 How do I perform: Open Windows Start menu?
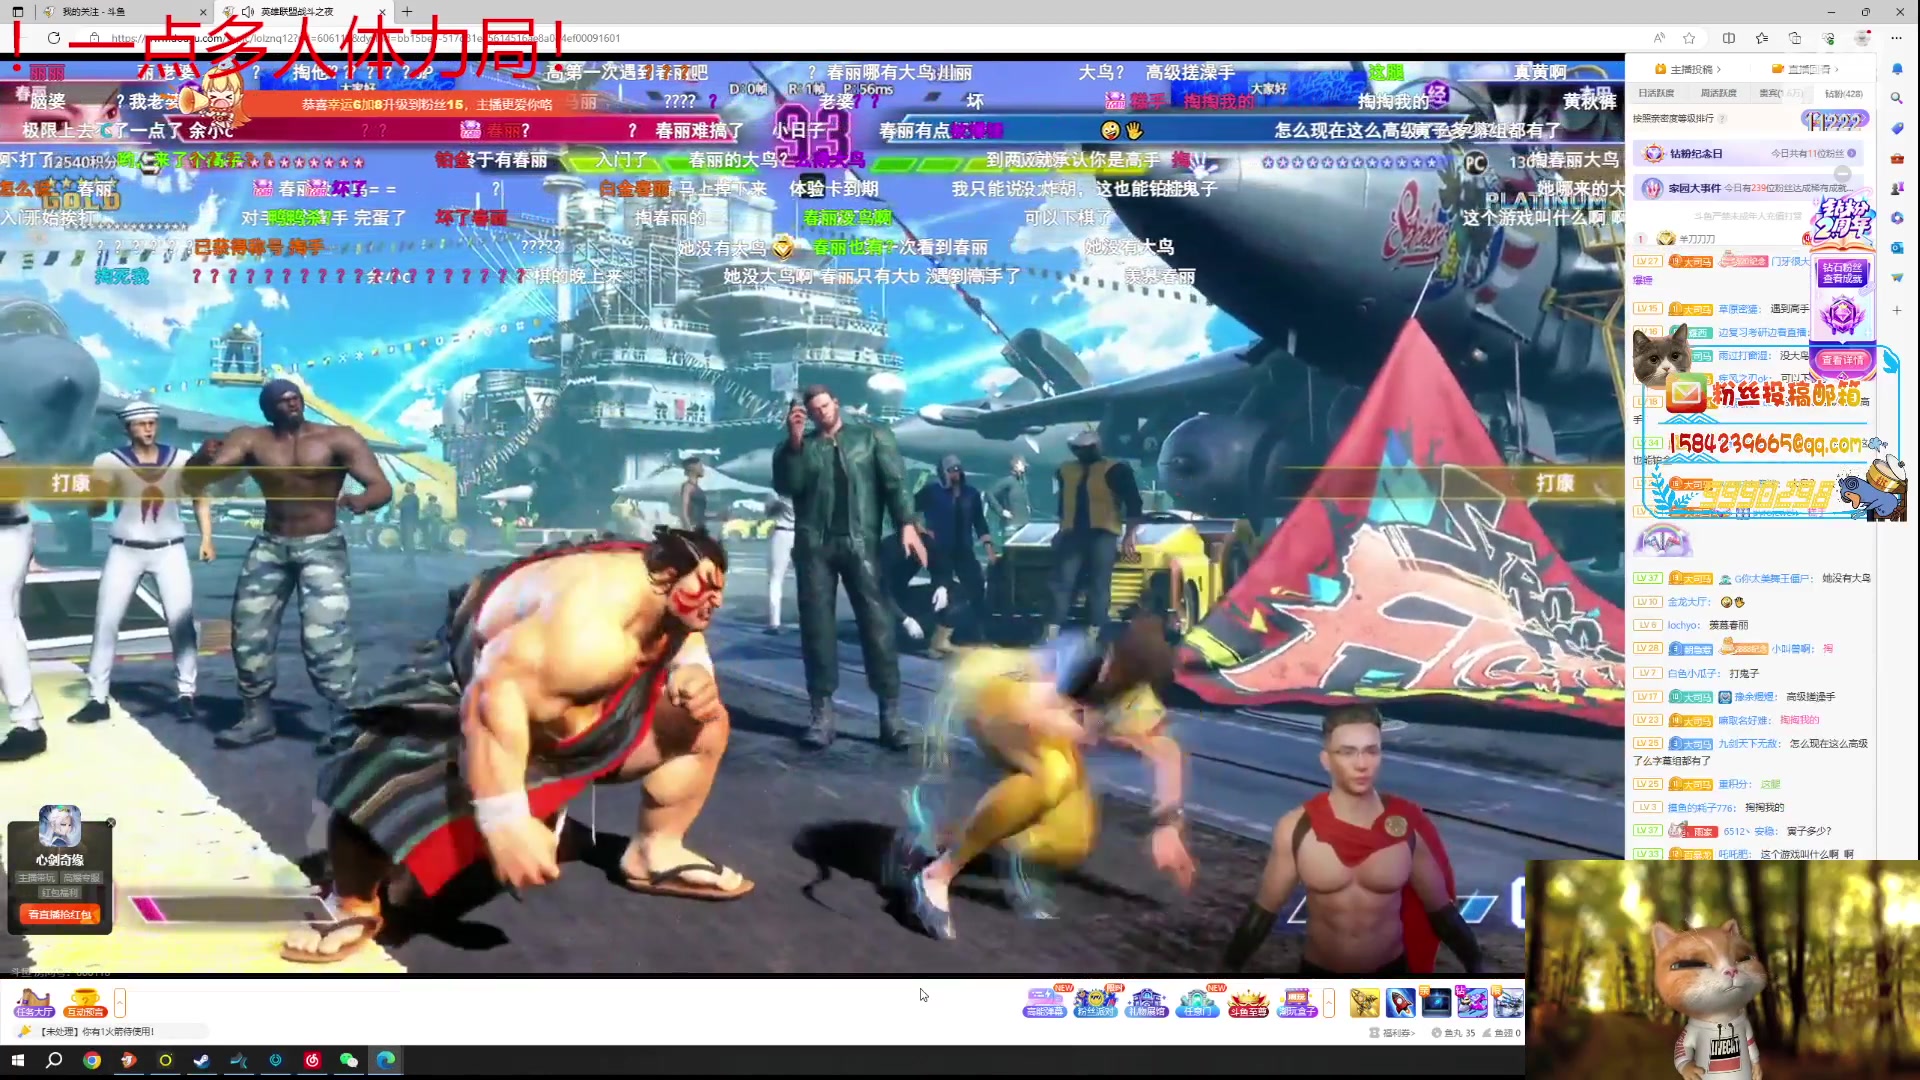17,1060
